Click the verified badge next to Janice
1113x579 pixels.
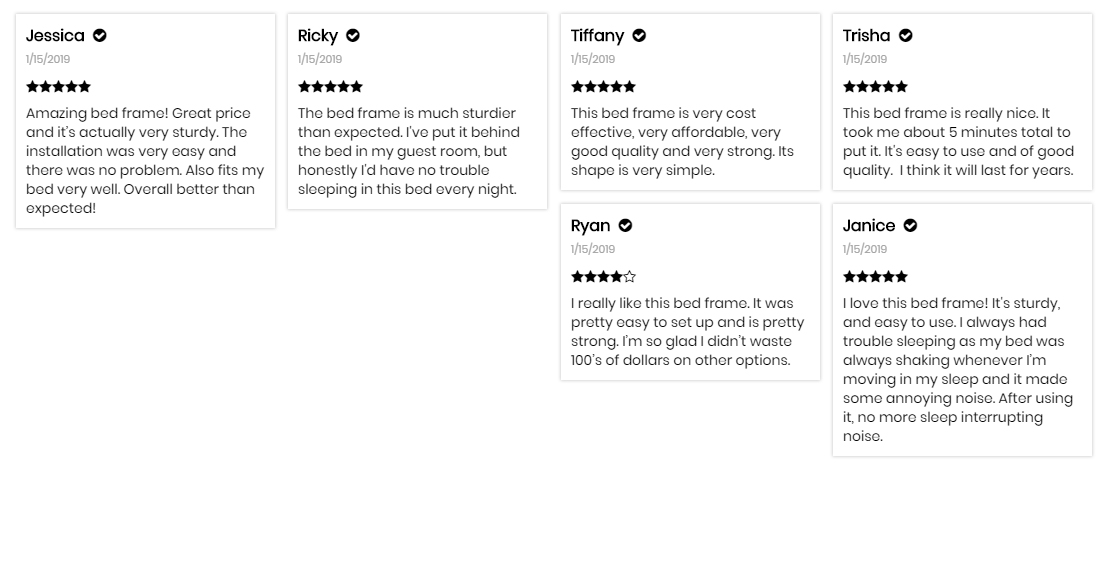pos(910,226)
